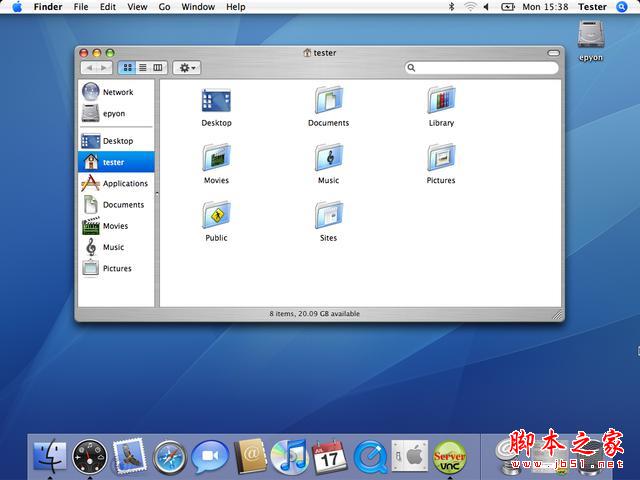Launch Safari from the Dock
The width and height of the screenshot is (640, 480).
point(170,457)
